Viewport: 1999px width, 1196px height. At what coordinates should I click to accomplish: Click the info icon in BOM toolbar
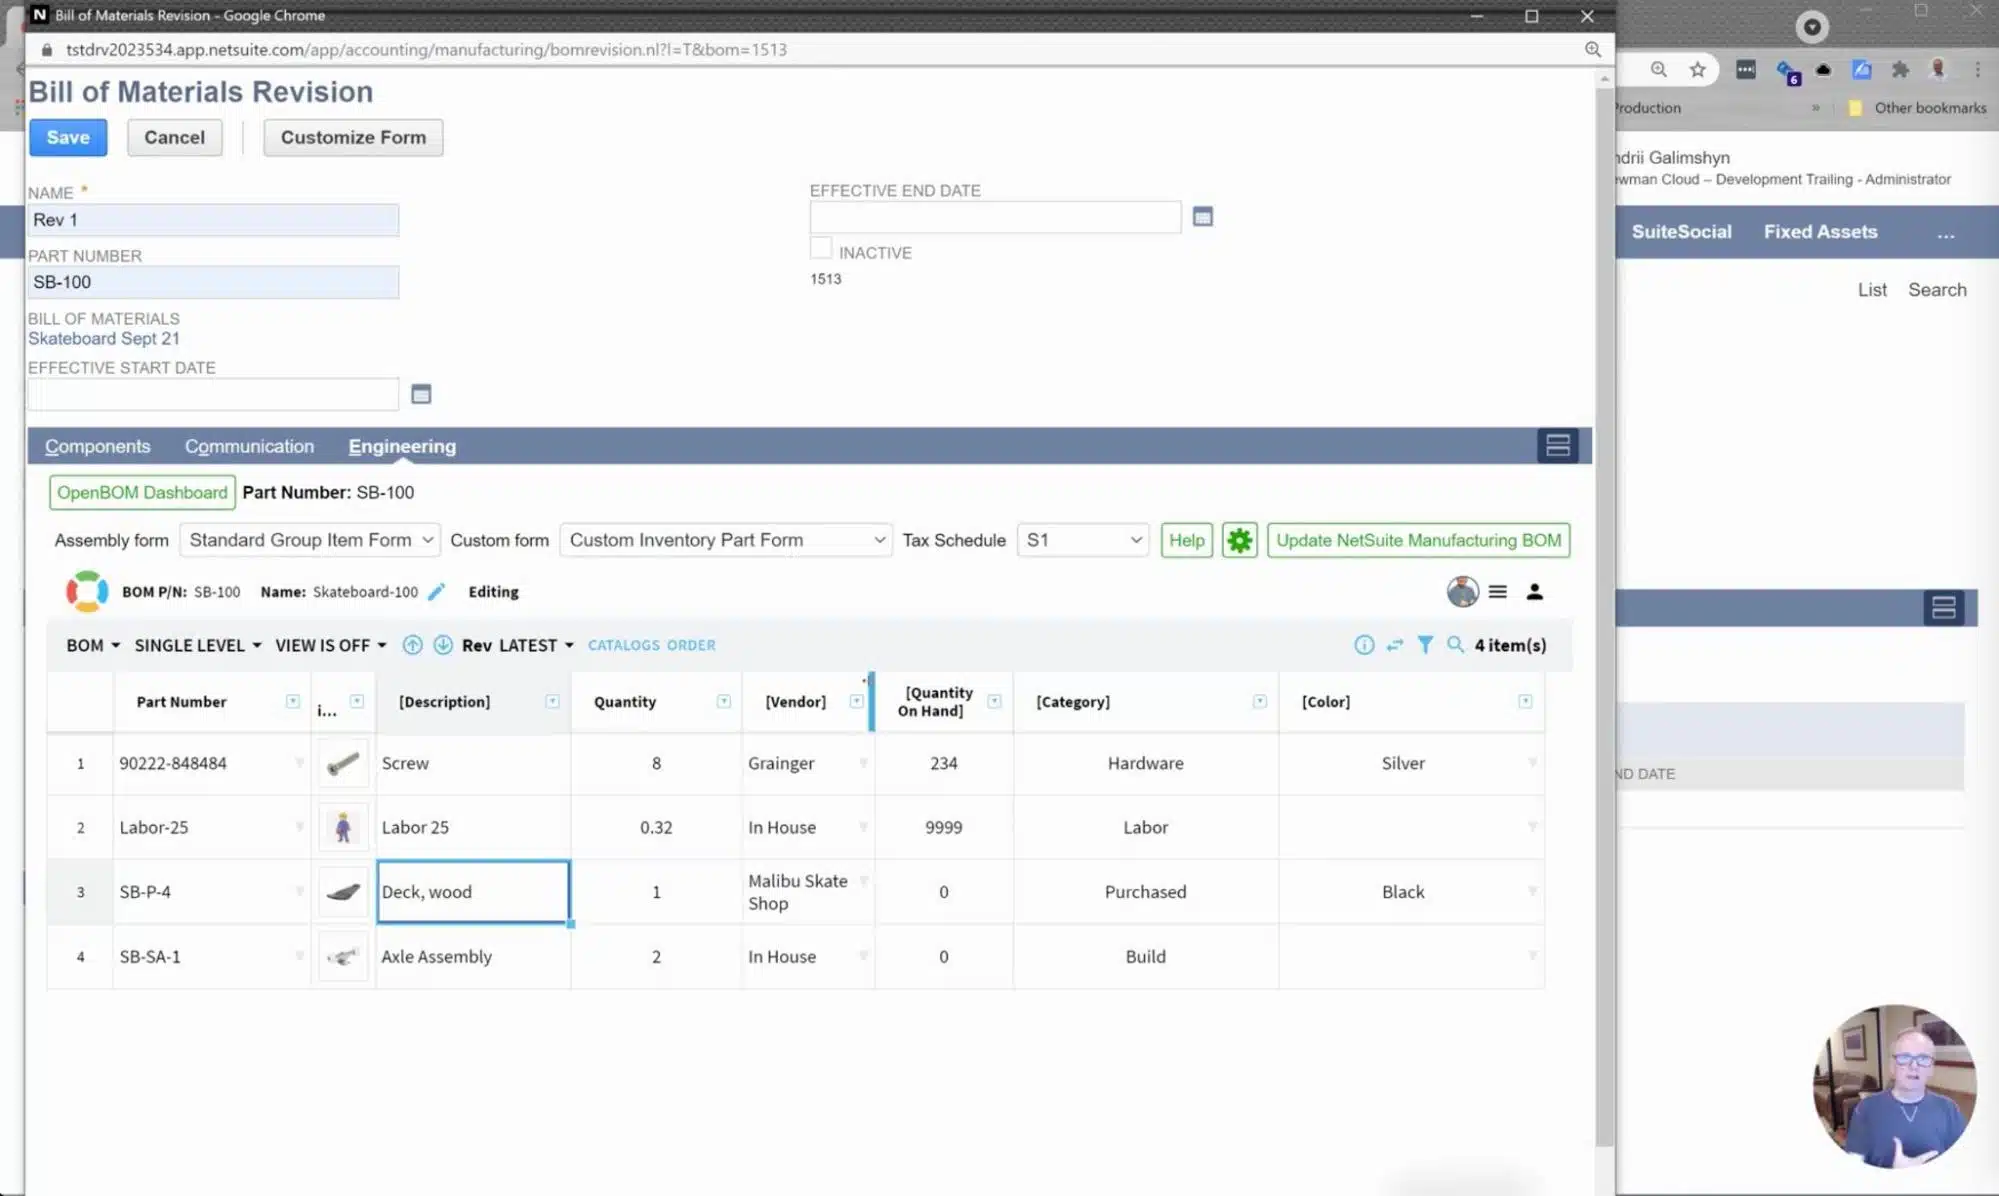coord(1364,645)
